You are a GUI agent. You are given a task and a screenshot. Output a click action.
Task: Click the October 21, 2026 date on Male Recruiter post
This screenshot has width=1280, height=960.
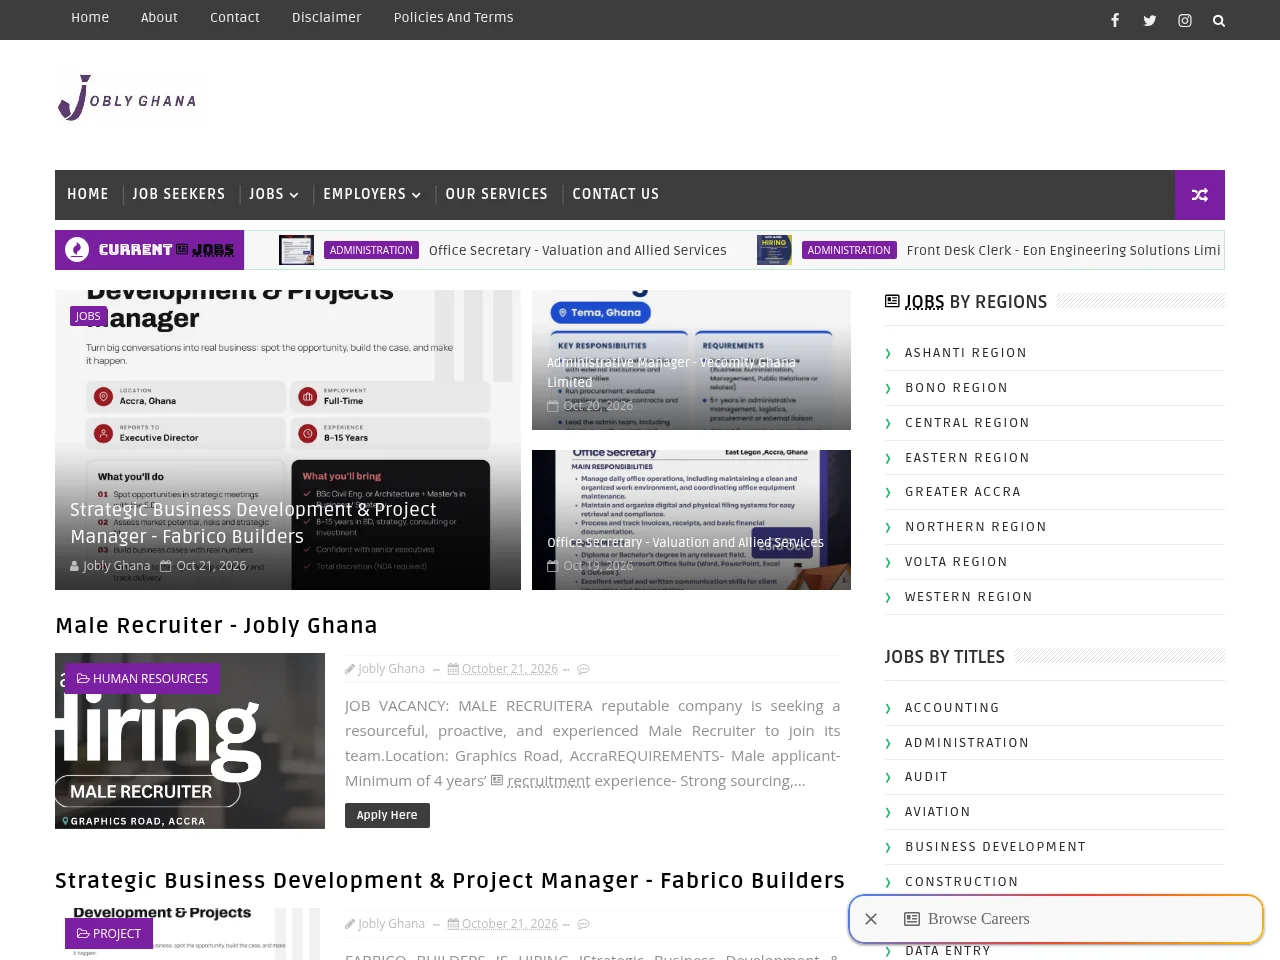point(510,669)
